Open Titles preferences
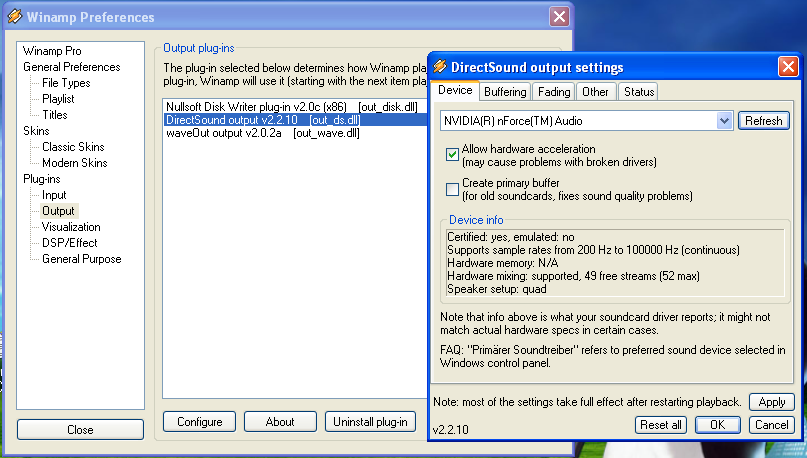This screenshot has width=807, height=458. click(x=55, y=115)
